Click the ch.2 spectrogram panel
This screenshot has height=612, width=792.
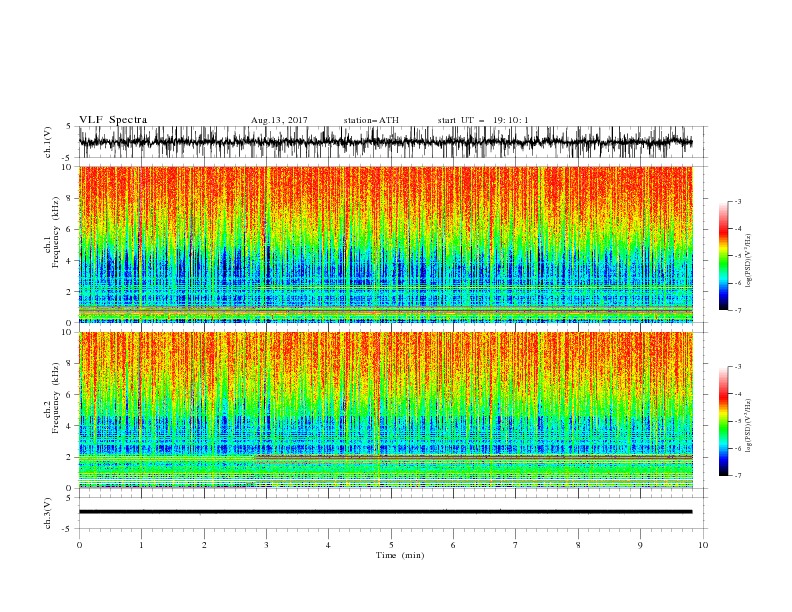point(385,410)
